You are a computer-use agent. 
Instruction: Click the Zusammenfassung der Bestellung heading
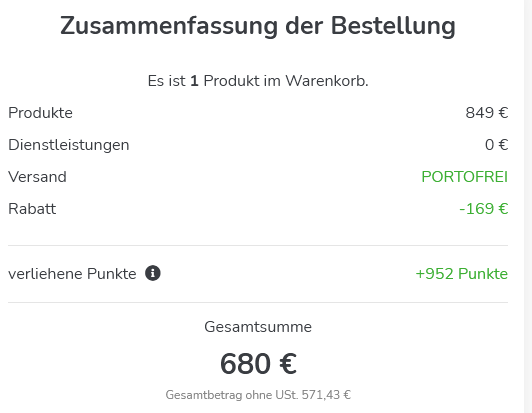tap(258, 26)
